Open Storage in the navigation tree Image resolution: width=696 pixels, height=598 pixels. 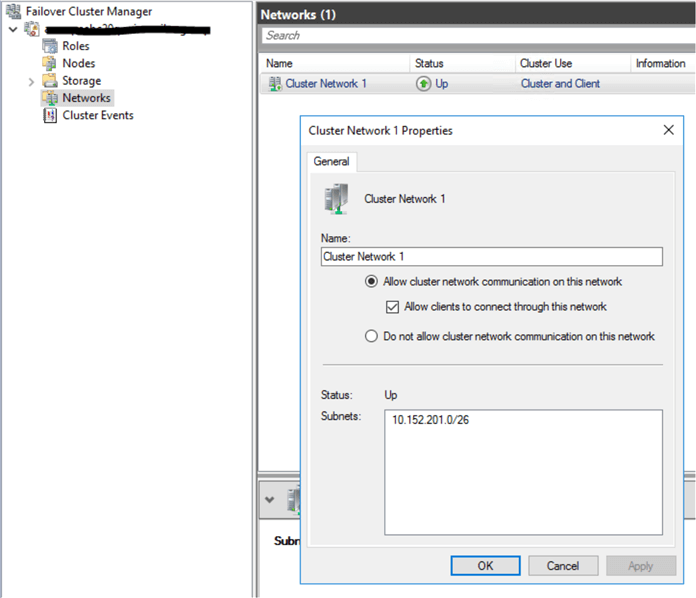coord(82,81)
